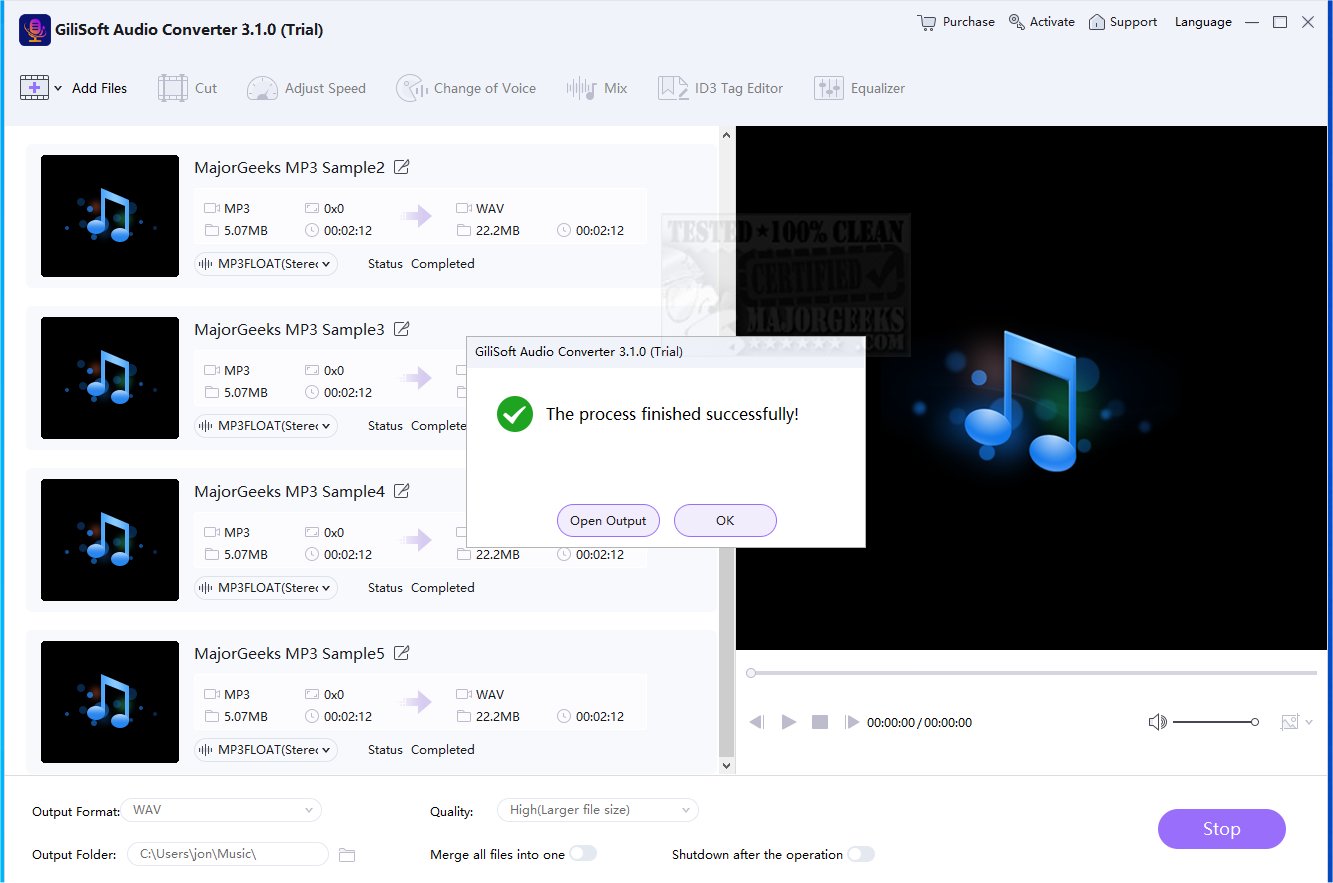Click the previous frame playback button
Screen dimensions: 1333x883
pos(757,722)
